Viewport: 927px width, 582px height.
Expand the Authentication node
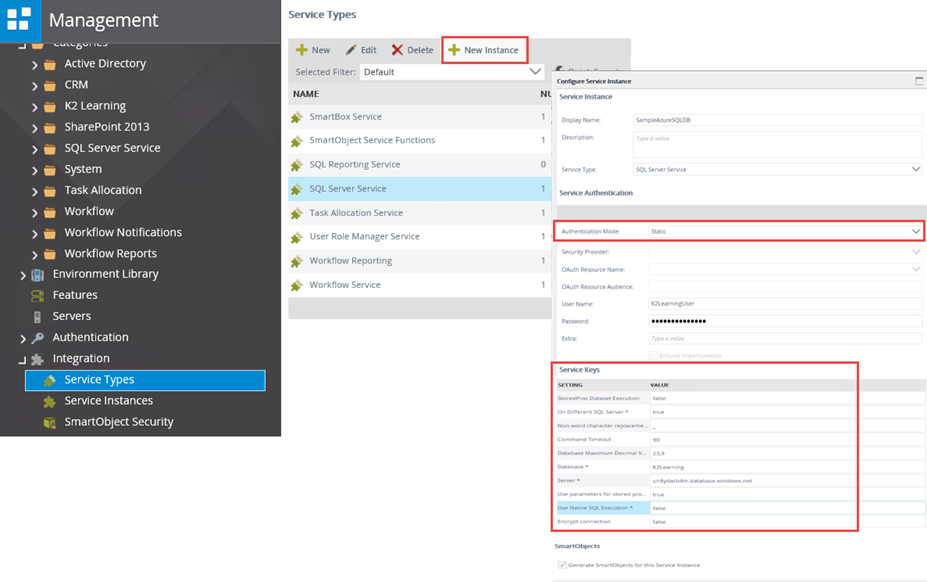pos(22,339)
